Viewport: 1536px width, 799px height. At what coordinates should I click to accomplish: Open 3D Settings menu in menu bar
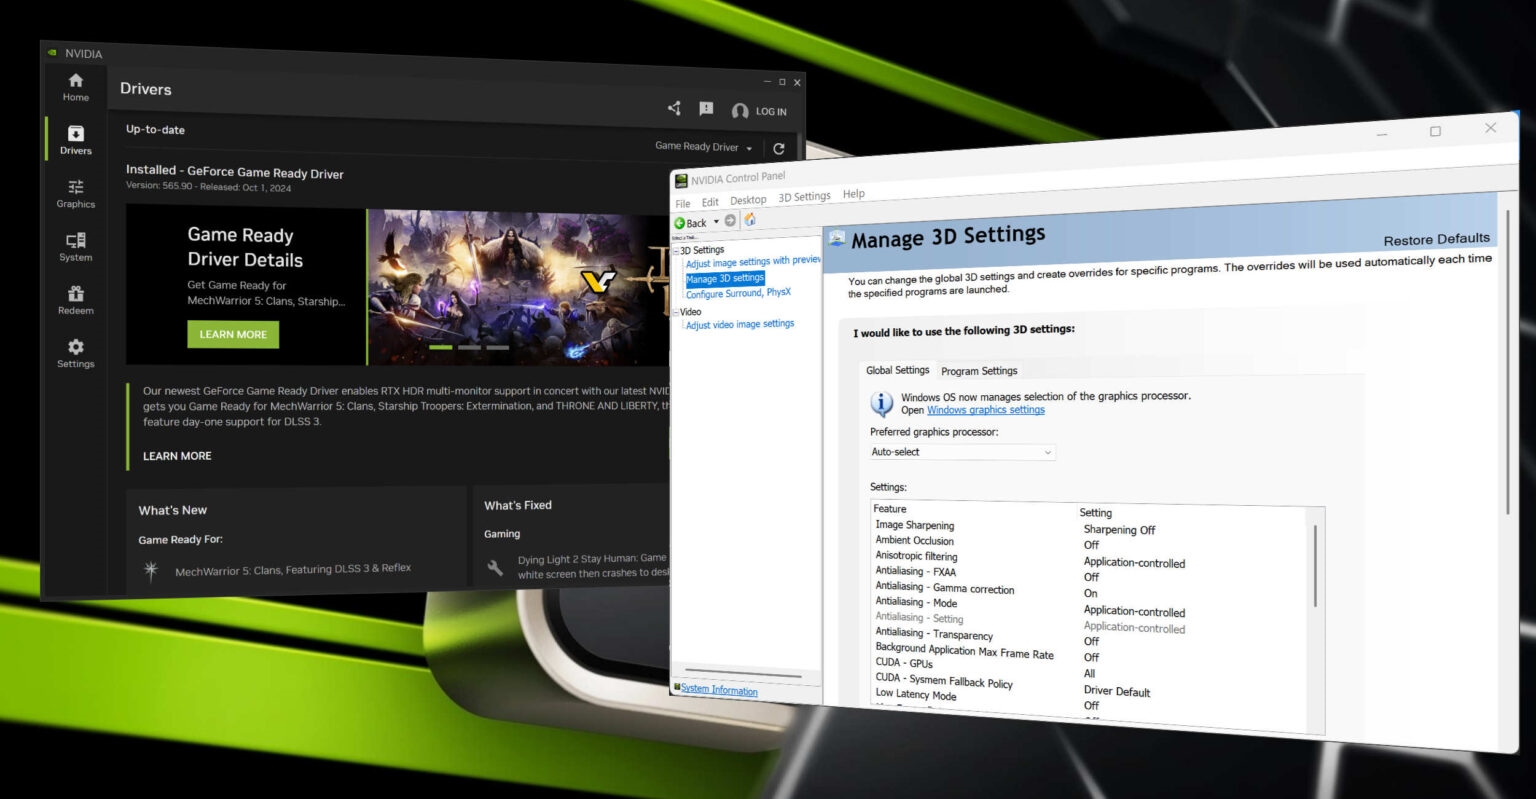(804, 197)
